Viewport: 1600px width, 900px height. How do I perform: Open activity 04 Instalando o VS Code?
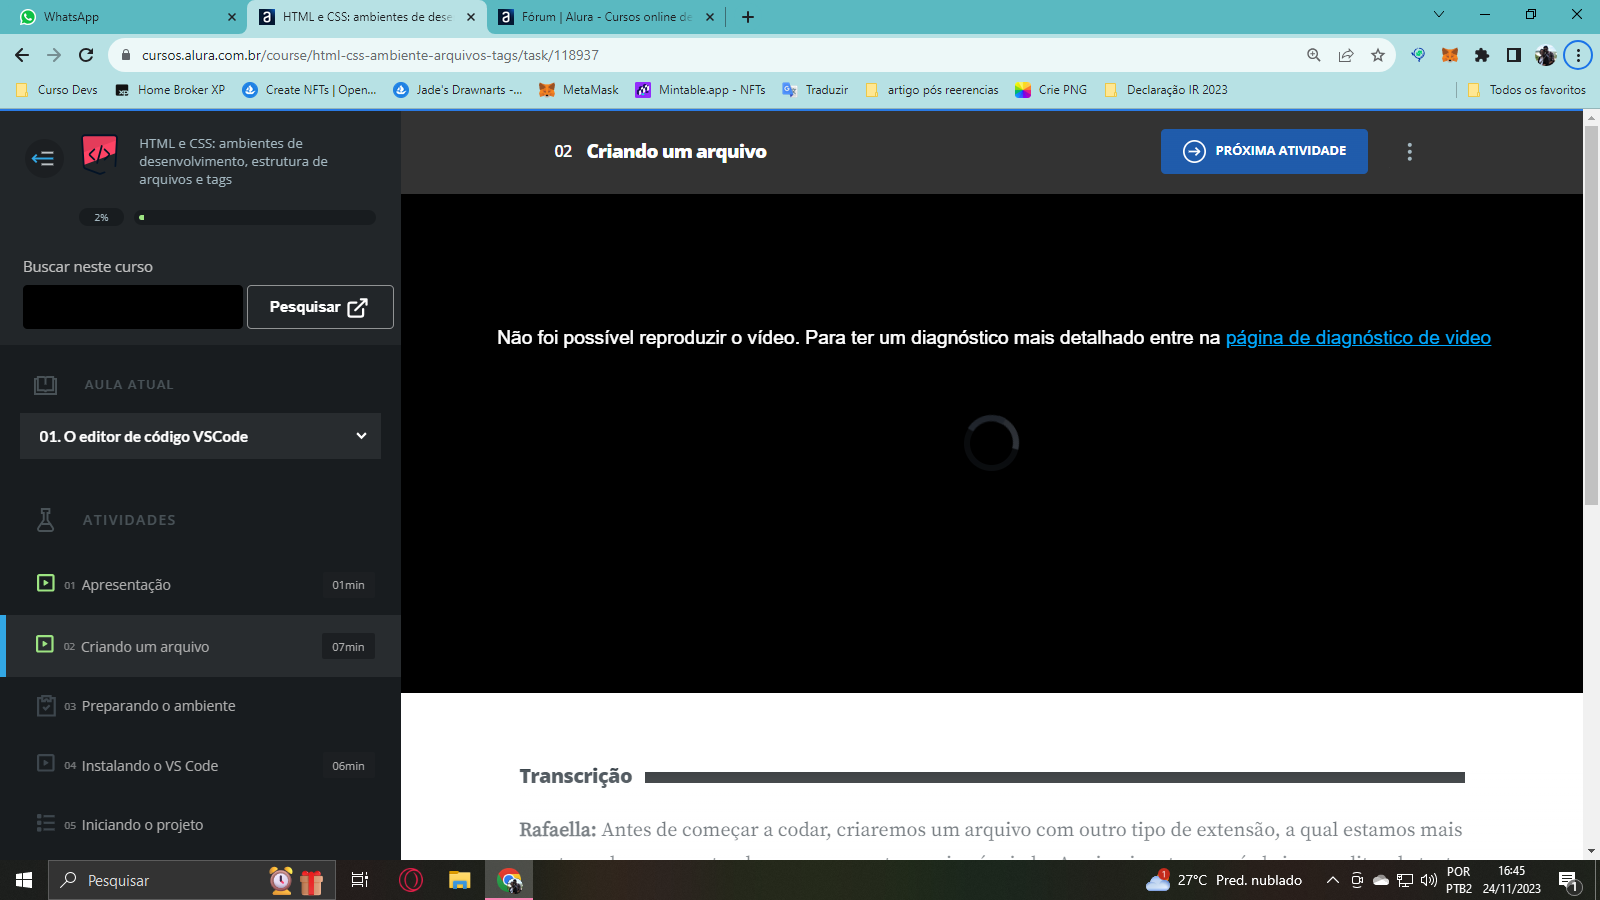[x=200, y=765]
